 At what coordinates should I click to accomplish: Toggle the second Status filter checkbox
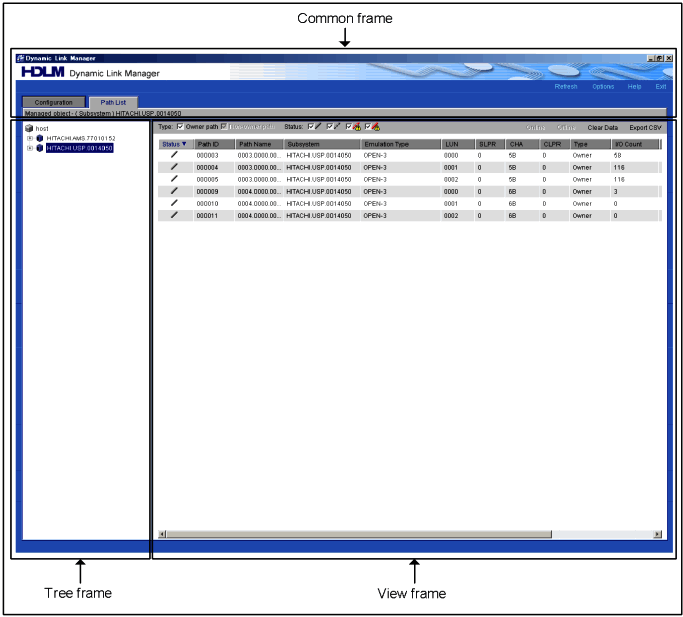click(330, 127)
